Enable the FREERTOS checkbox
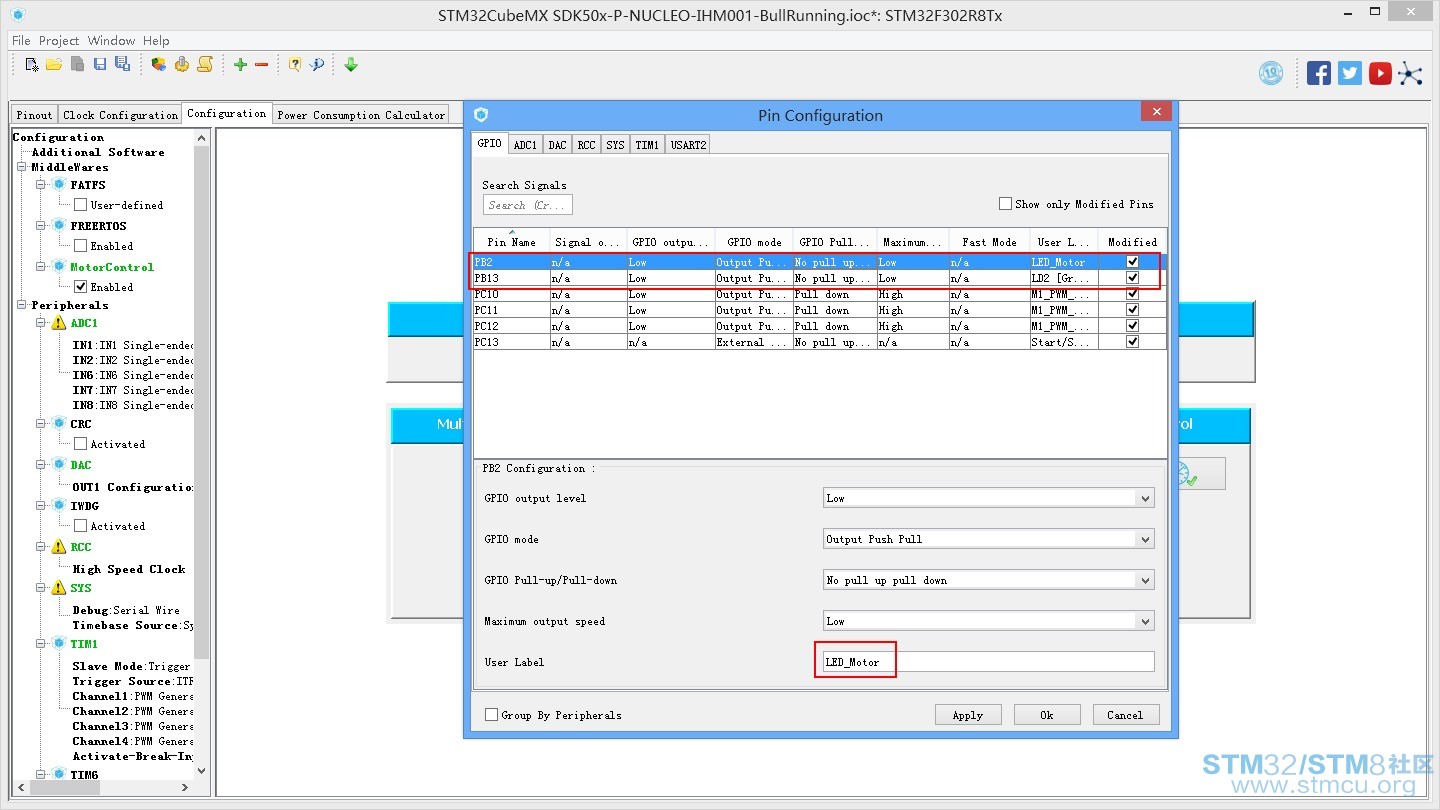The height and width of the screenshot is (810, 1440). coord(81,245)
